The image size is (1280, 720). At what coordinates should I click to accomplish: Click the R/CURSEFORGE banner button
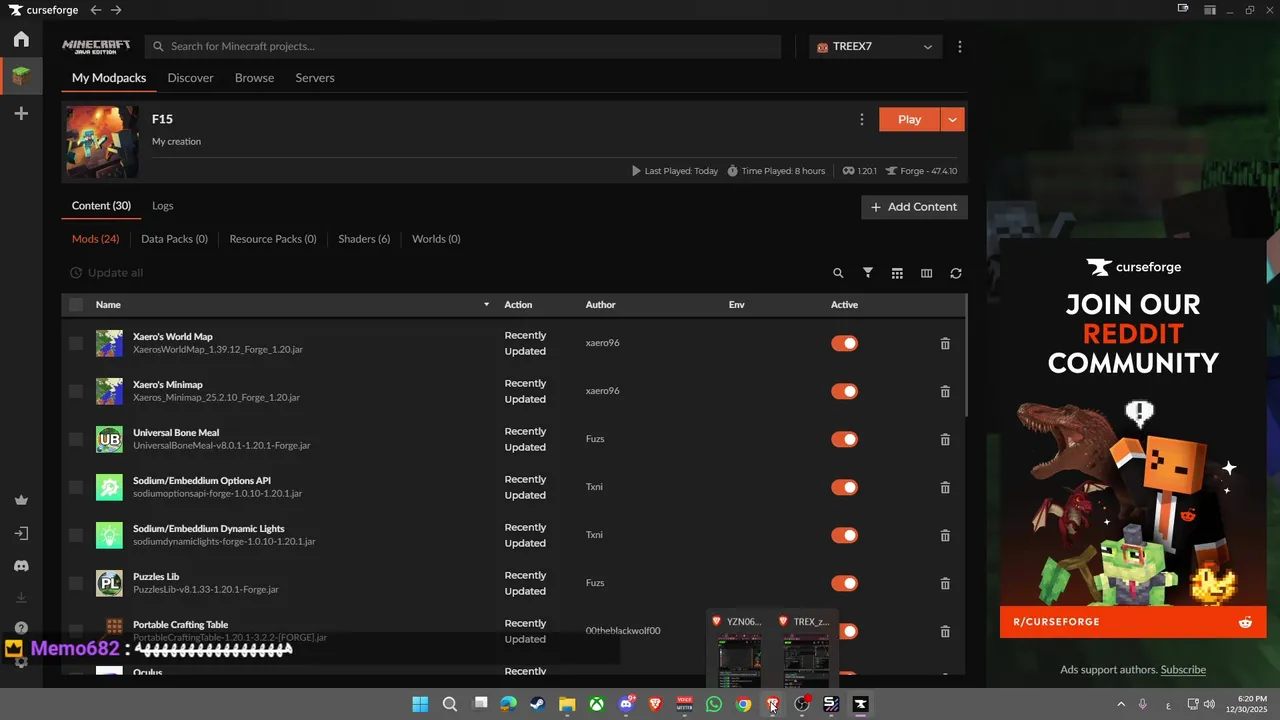tap(1133, 622)
